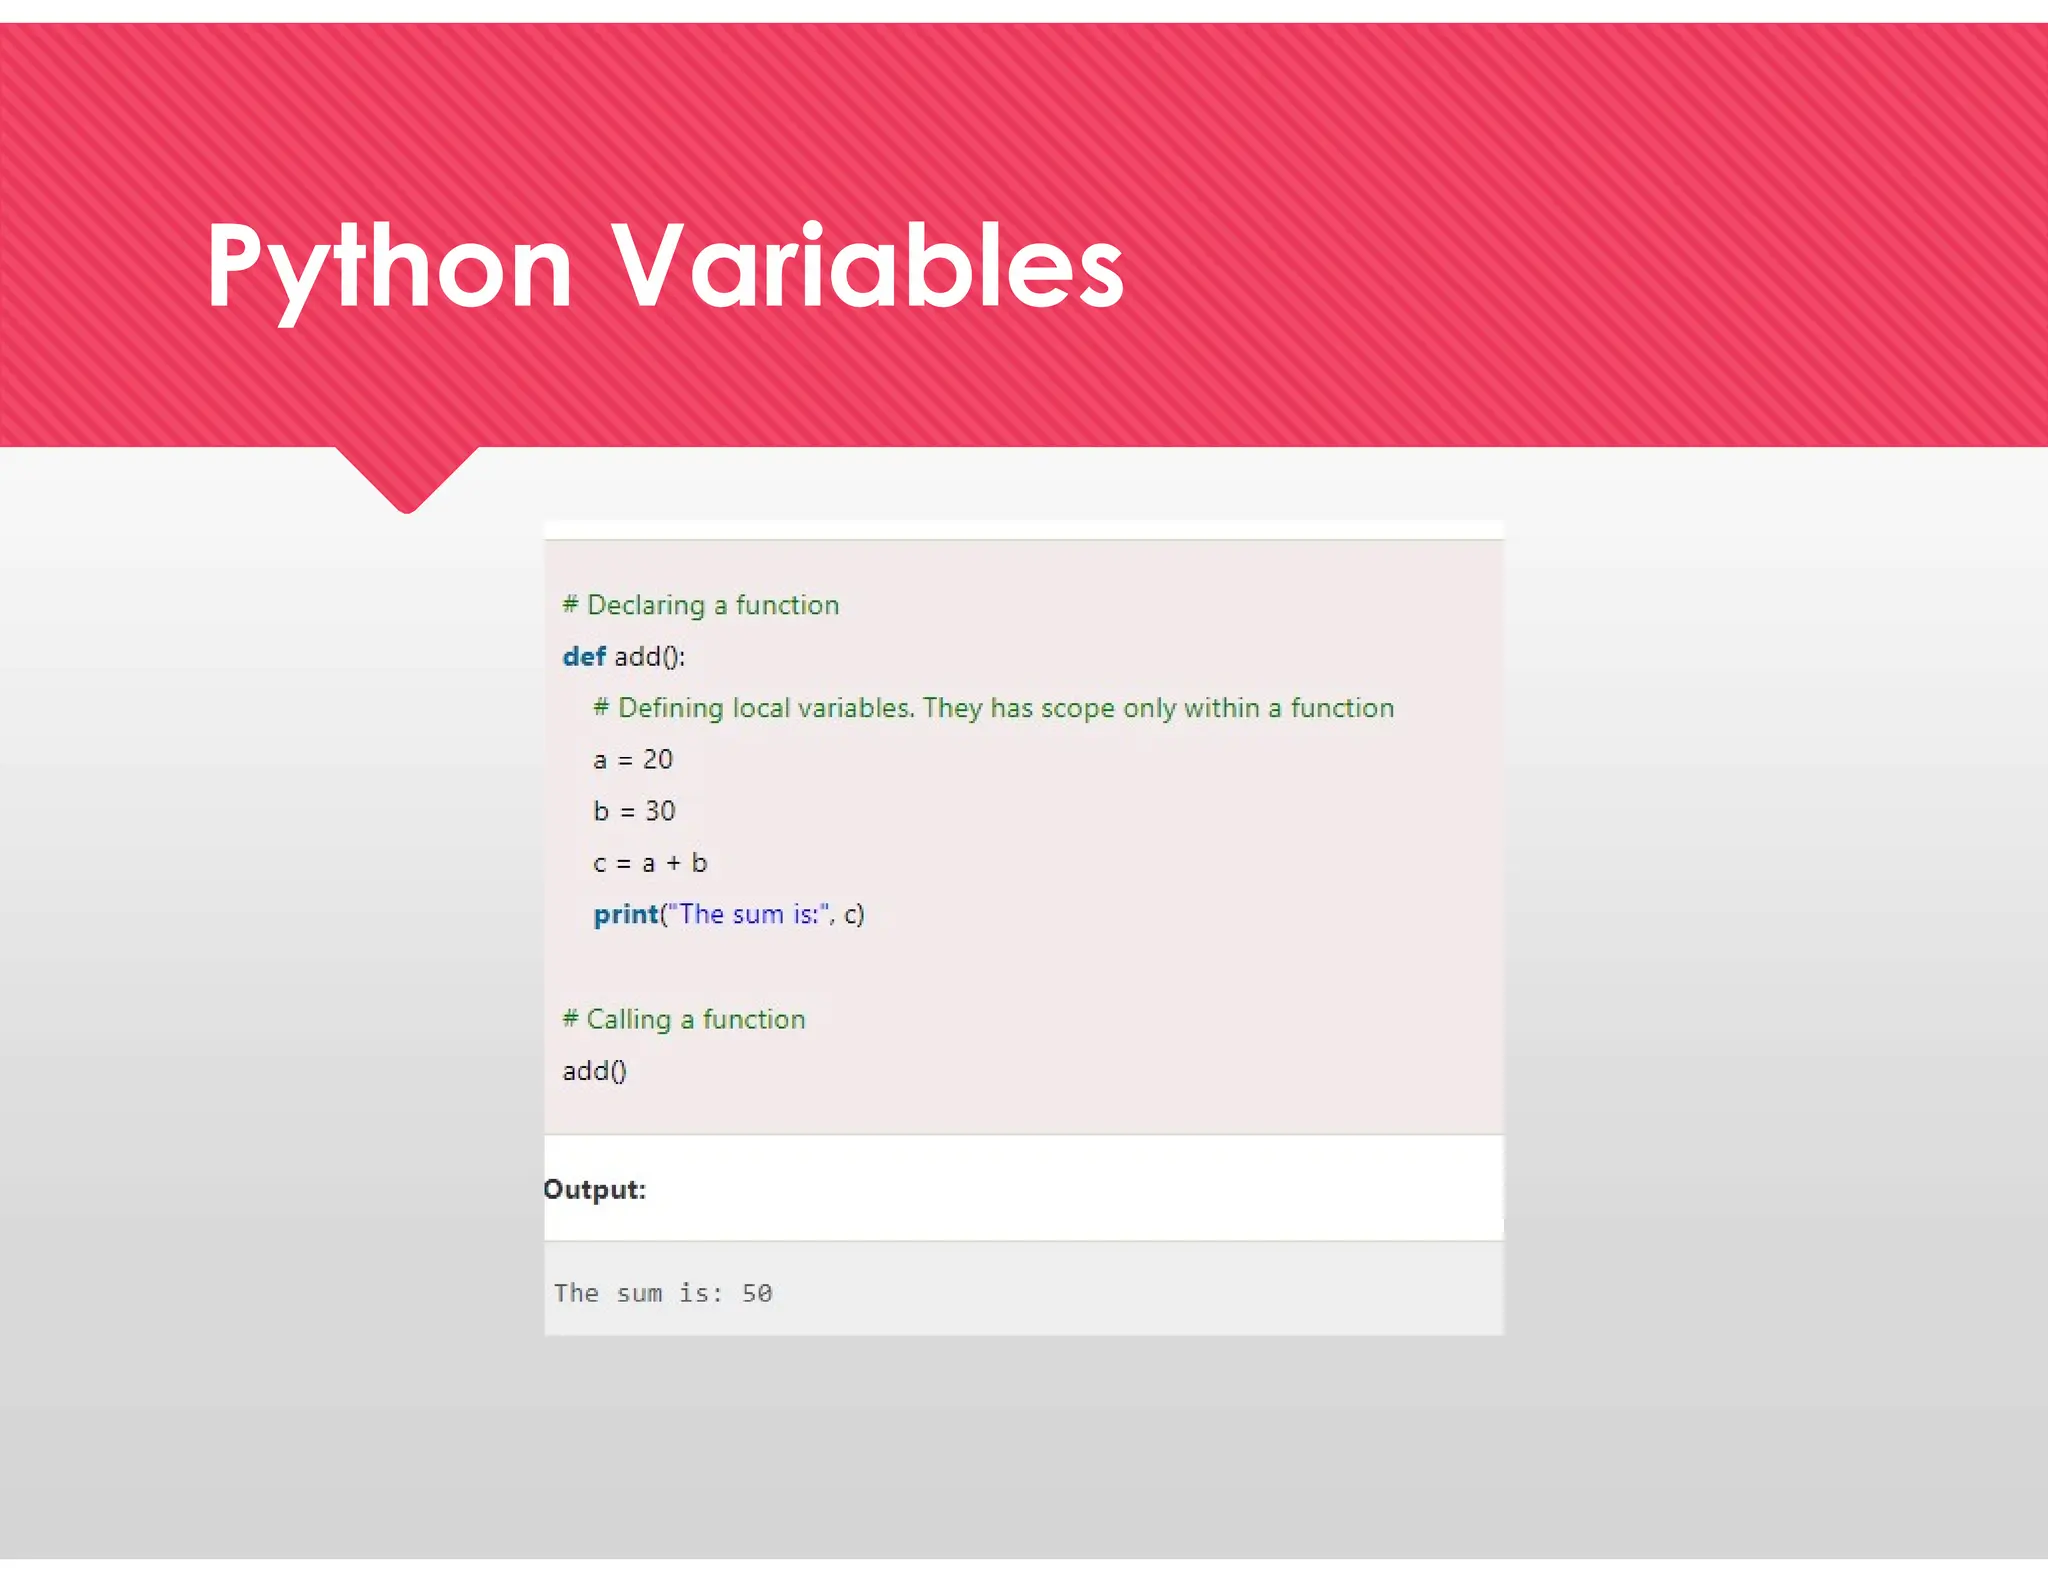Select the 'a = 20' assignment line
The height and width of the screenshot is (1582, 2048).
(x=633, y=760)
